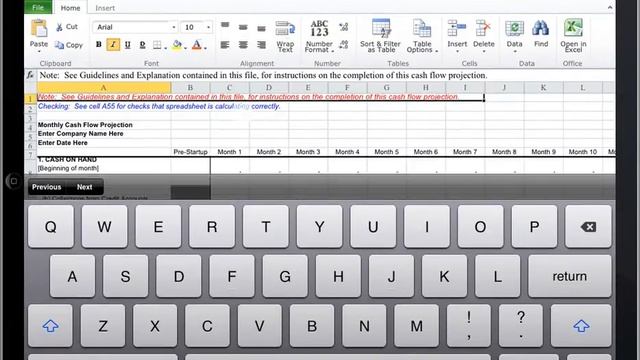The image size is (640, 360).
Task: Click the 'Month 10' cell
Action: click(583, 152)
